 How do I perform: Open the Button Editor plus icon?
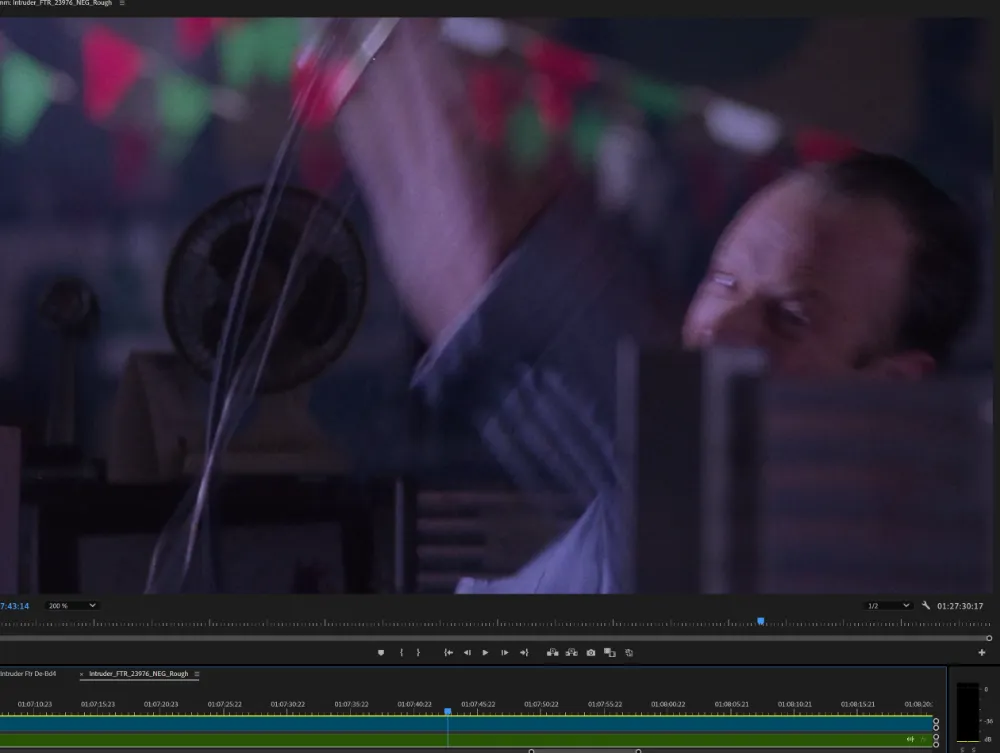pyautogui.click(x=981, y=653)
